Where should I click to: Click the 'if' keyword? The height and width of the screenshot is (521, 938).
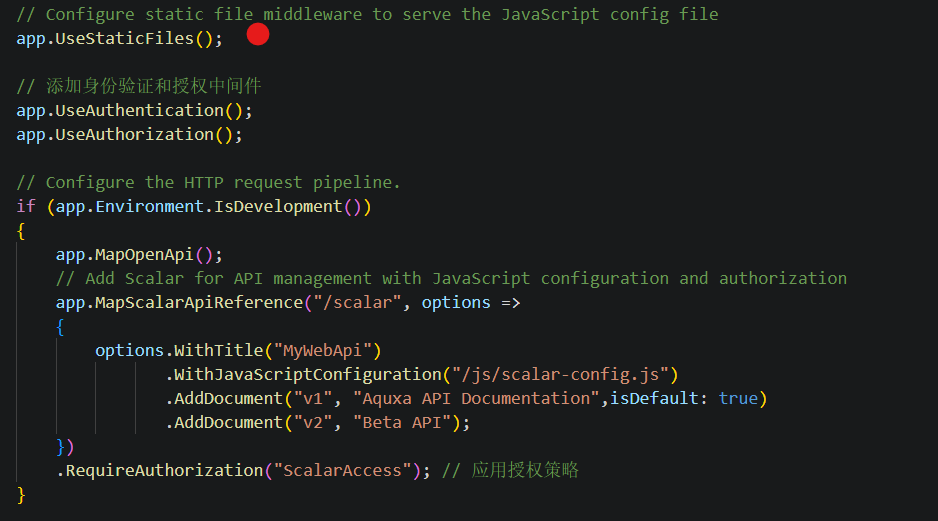[26, 206]
